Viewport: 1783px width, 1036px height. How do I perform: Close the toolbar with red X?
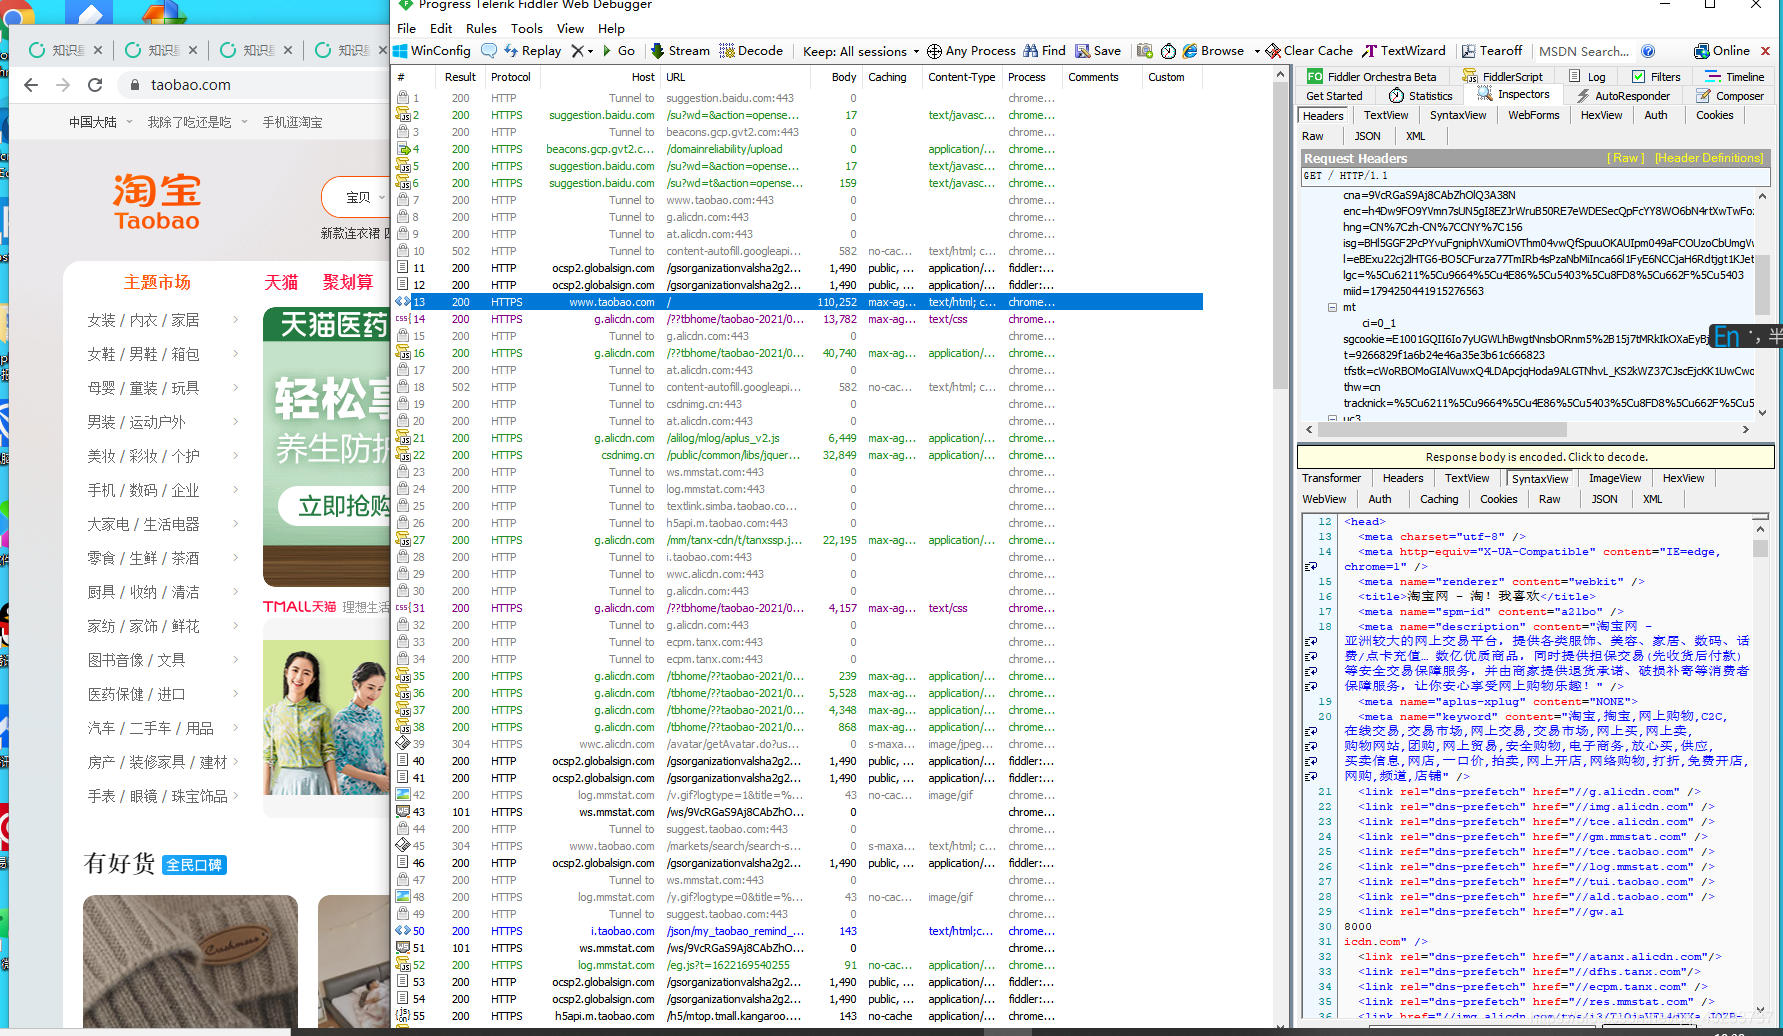pos(1765,51)
